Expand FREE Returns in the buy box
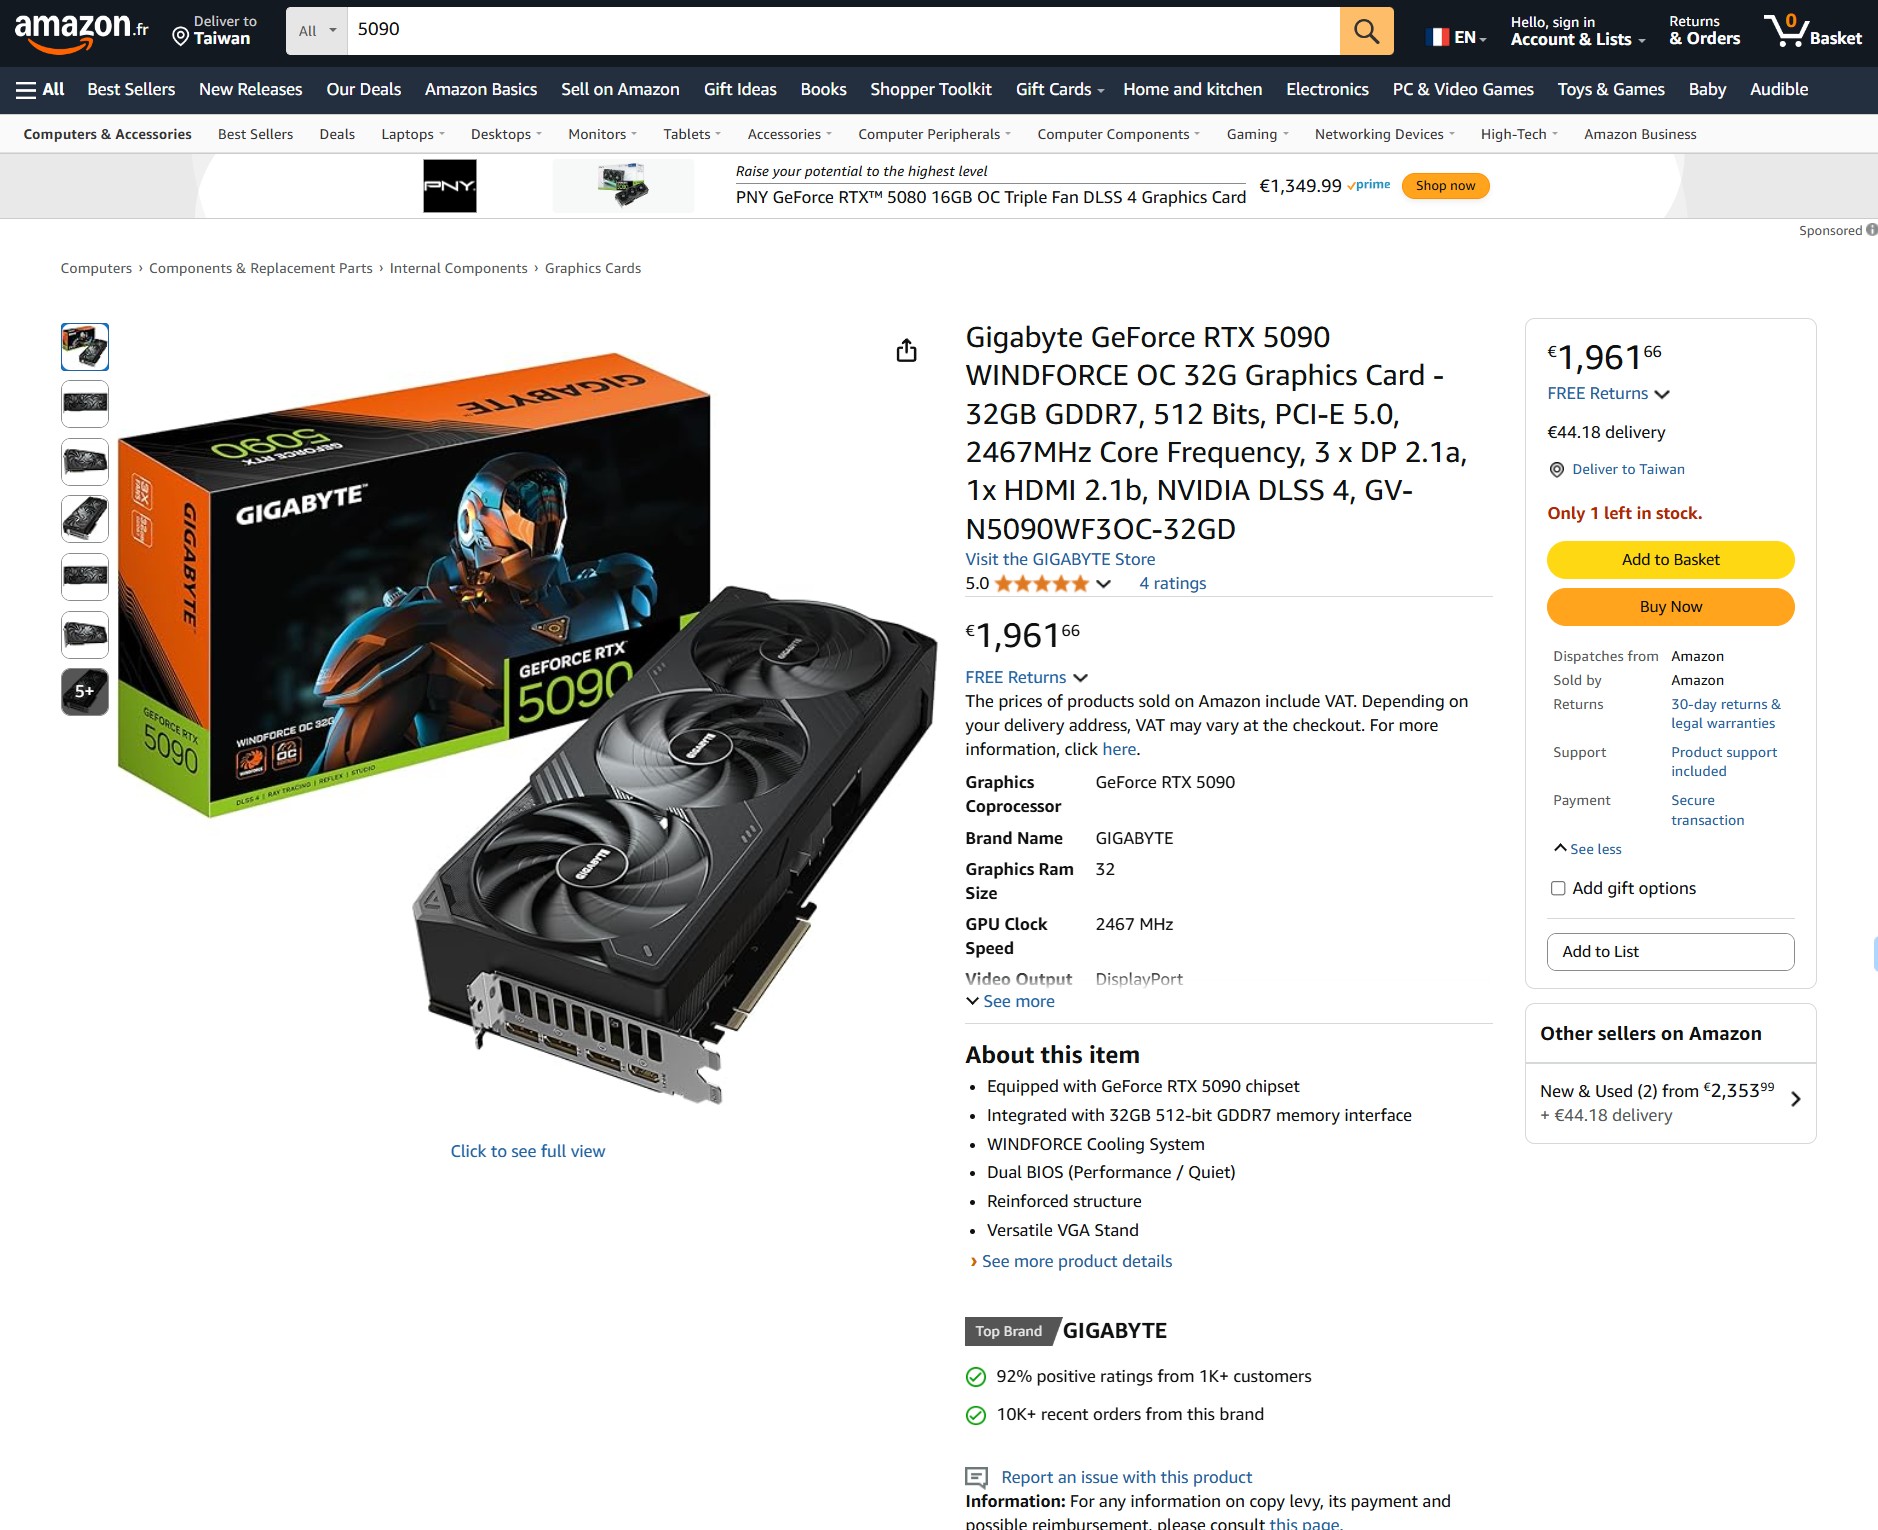The width and height of the screenshot is (1878, 1530). [1608, 393]
